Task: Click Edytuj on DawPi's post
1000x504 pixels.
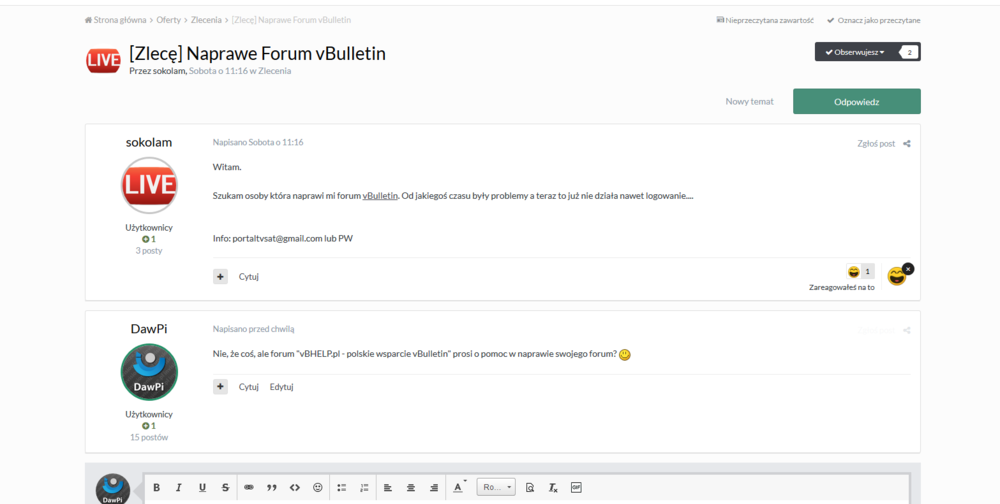Action: pos(281,387)
